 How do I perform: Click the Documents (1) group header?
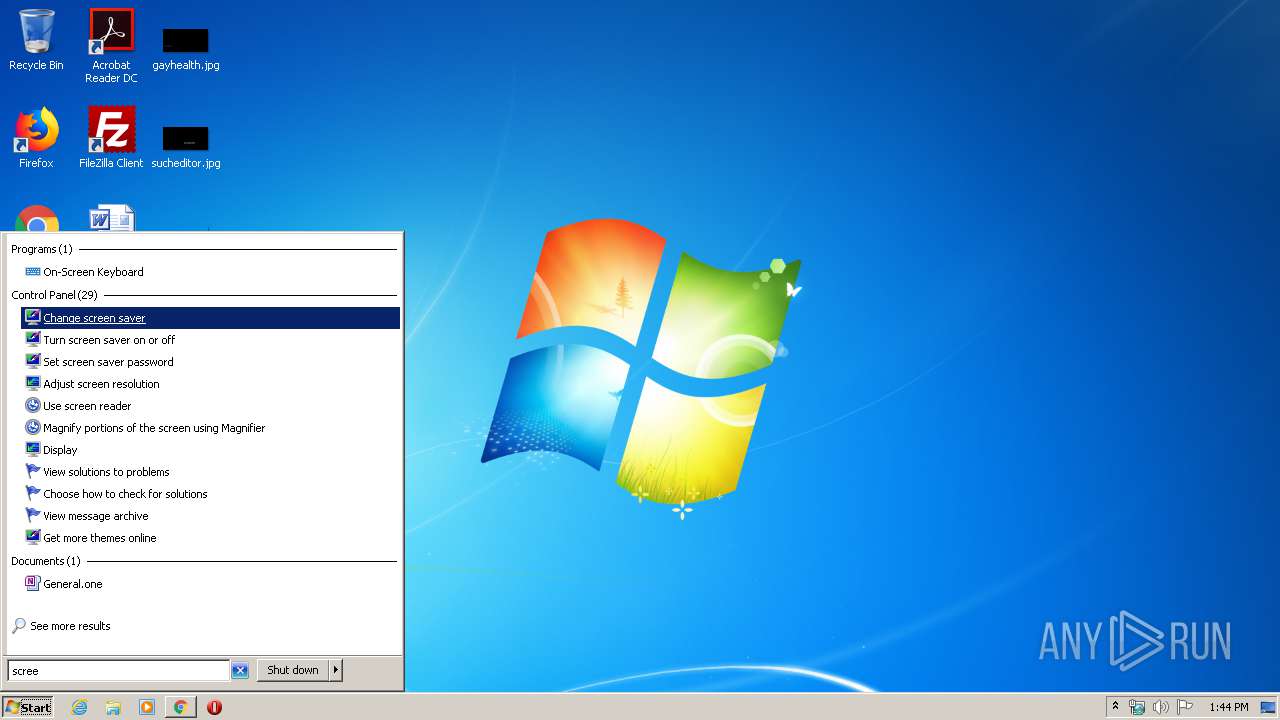coord(45,561)
